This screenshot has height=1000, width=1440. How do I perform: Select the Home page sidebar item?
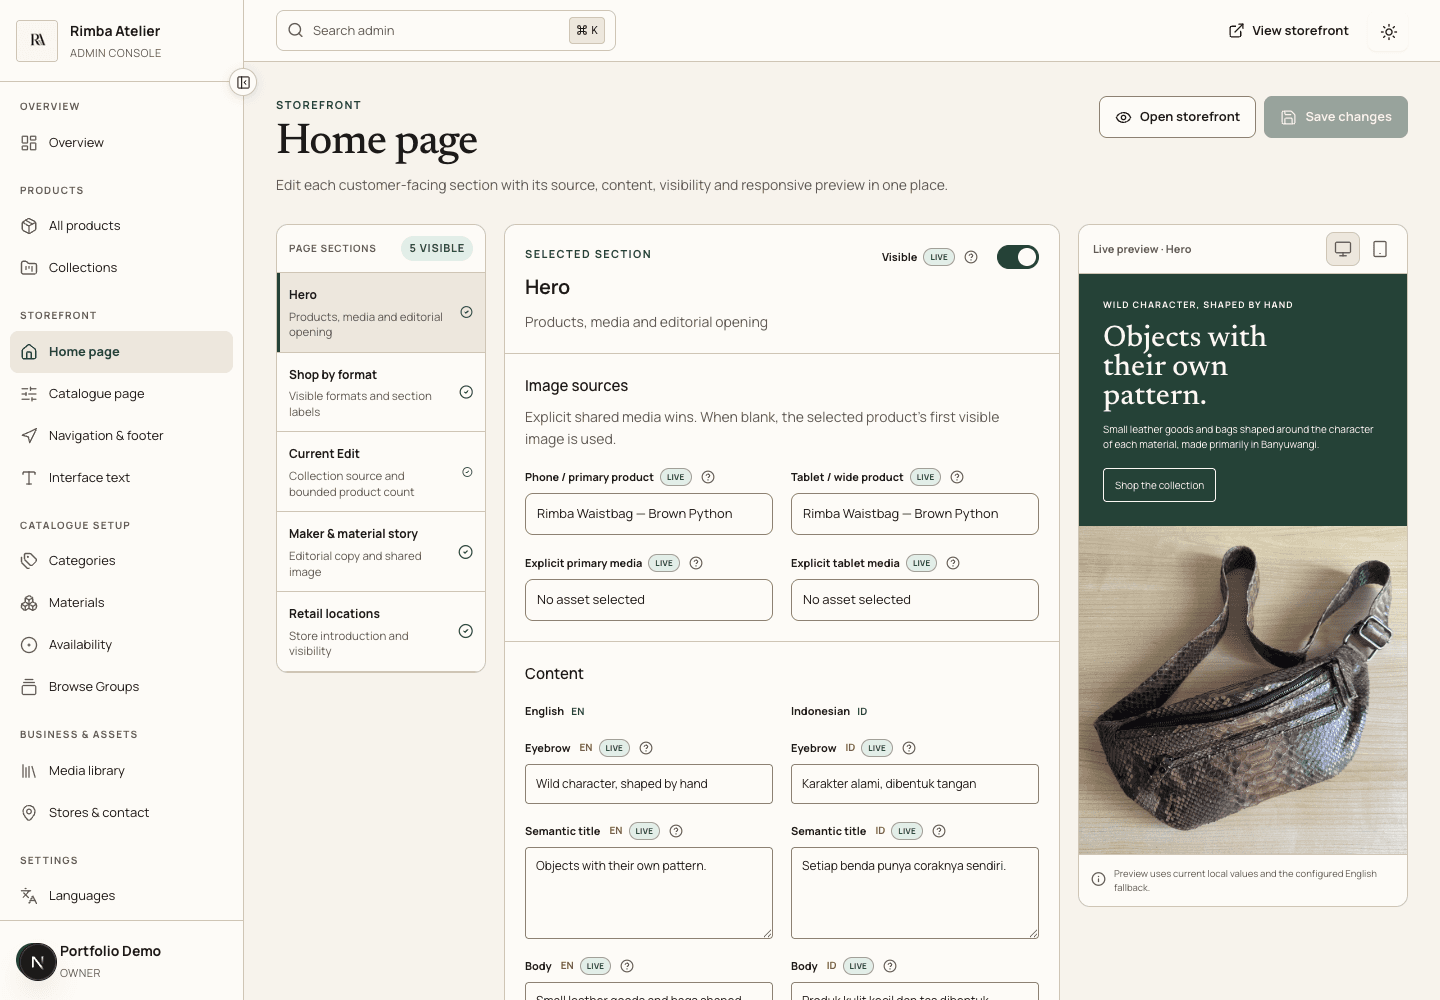121,352
